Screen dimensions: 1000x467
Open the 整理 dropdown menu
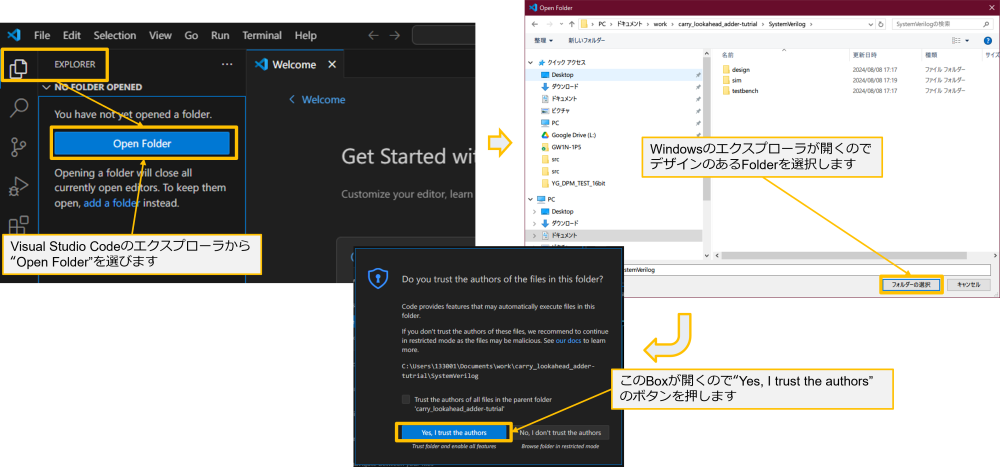pos(543,40)
